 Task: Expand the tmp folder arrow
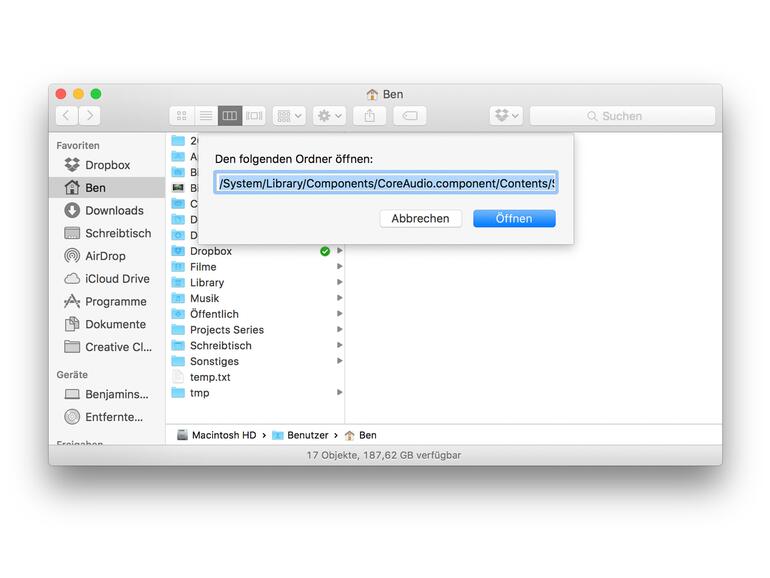pos(339,392)
